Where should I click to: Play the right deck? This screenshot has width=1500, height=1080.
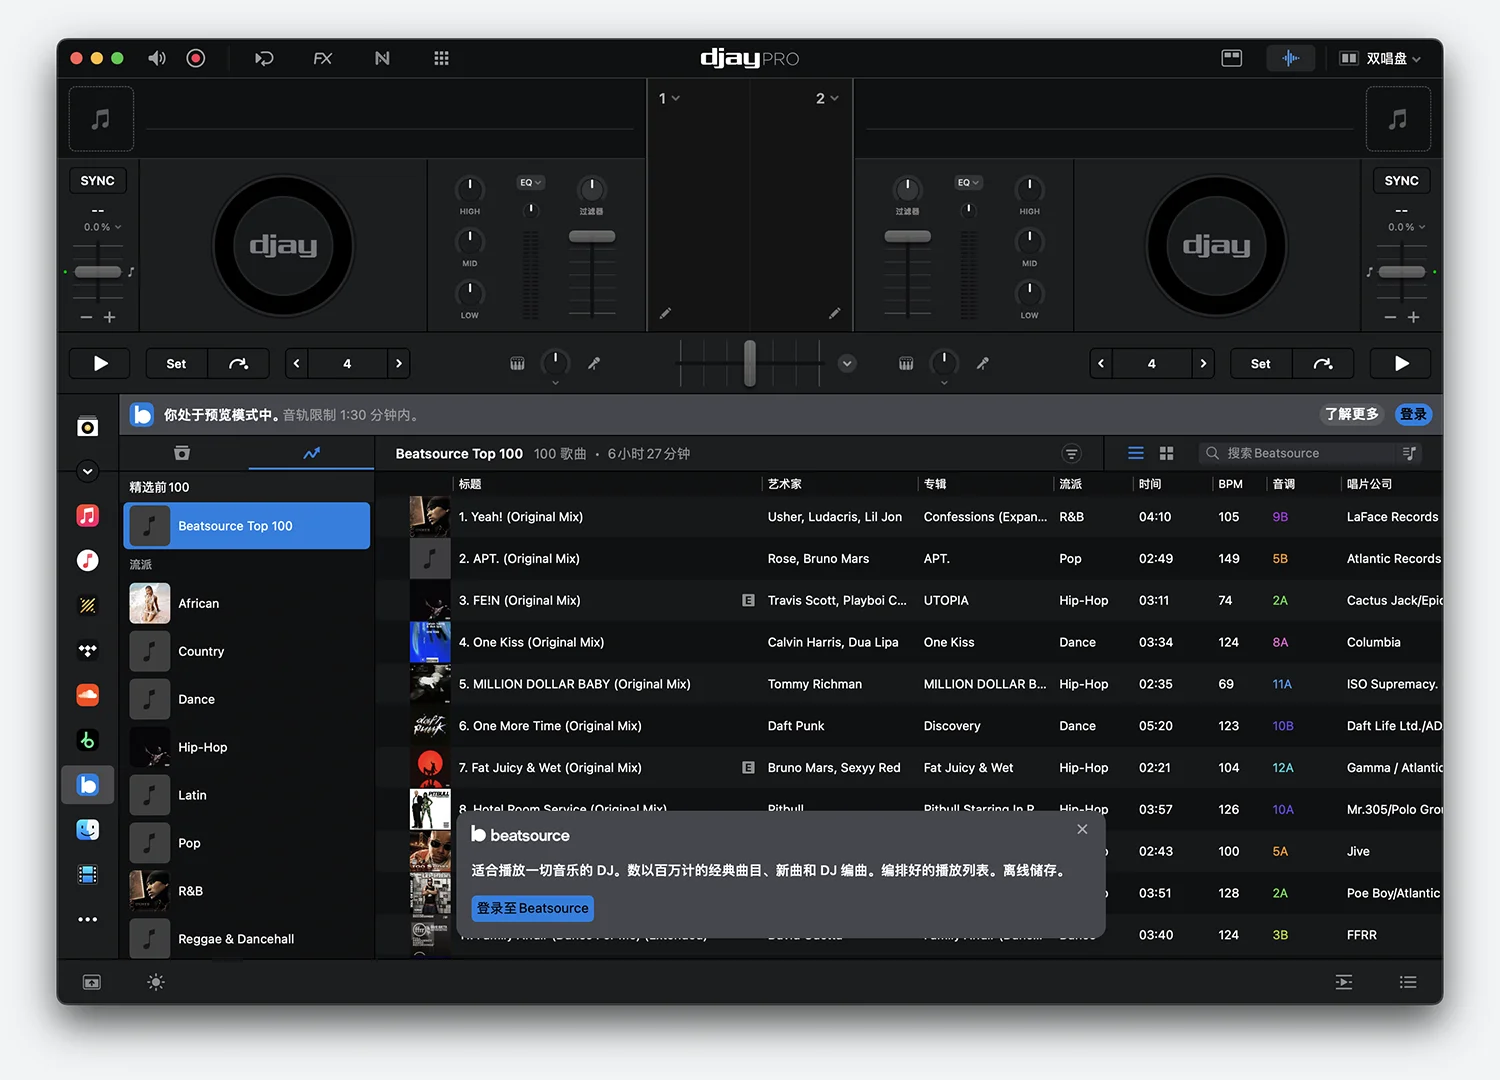[1401, 364]
